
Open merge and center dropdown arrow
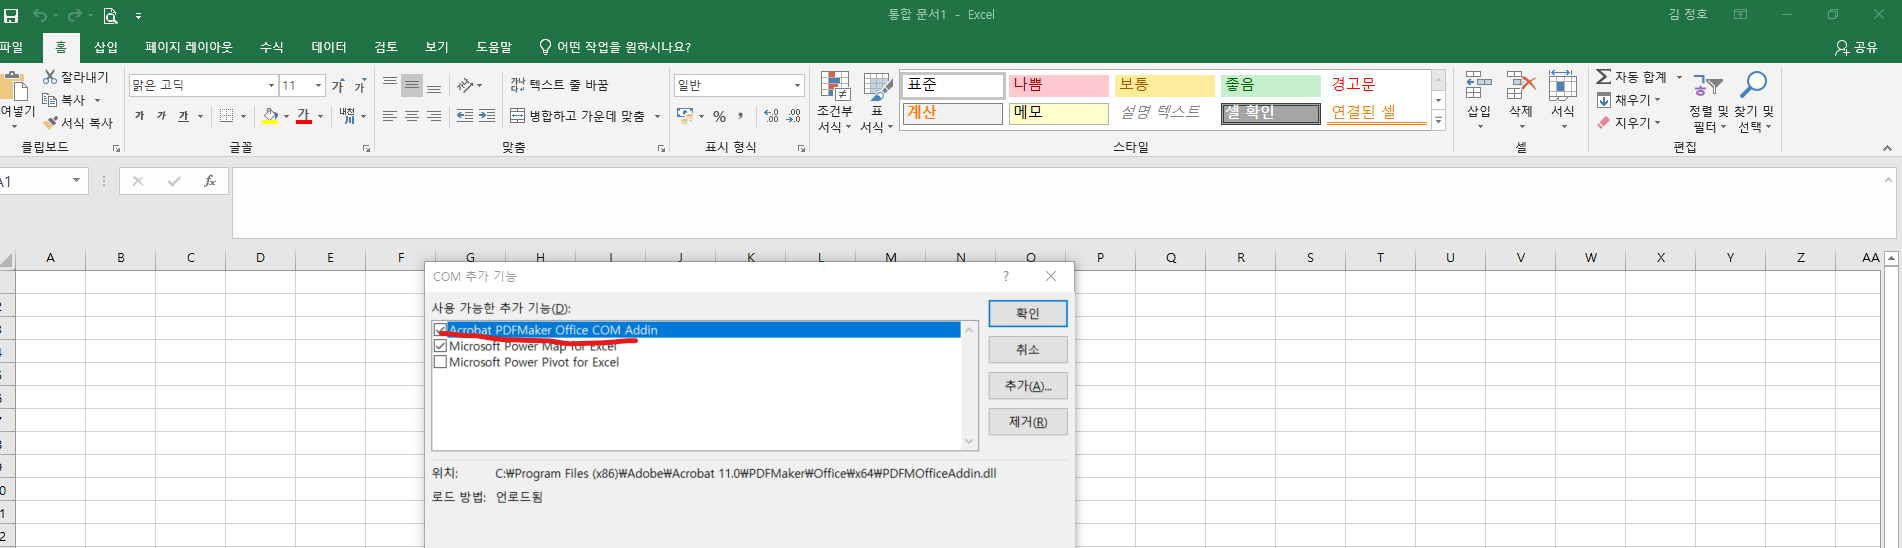[657, 116]
